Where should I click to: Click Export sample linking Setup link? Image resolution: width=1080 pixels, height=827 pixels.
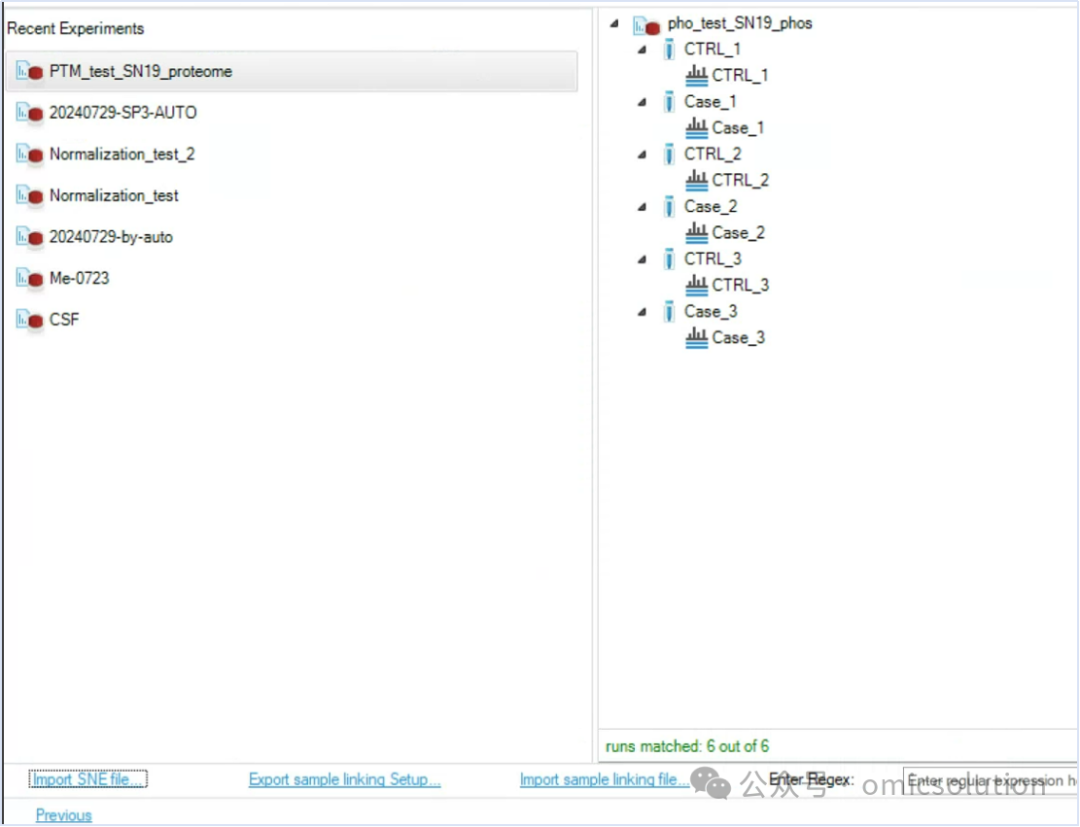[x=344, y=779]
